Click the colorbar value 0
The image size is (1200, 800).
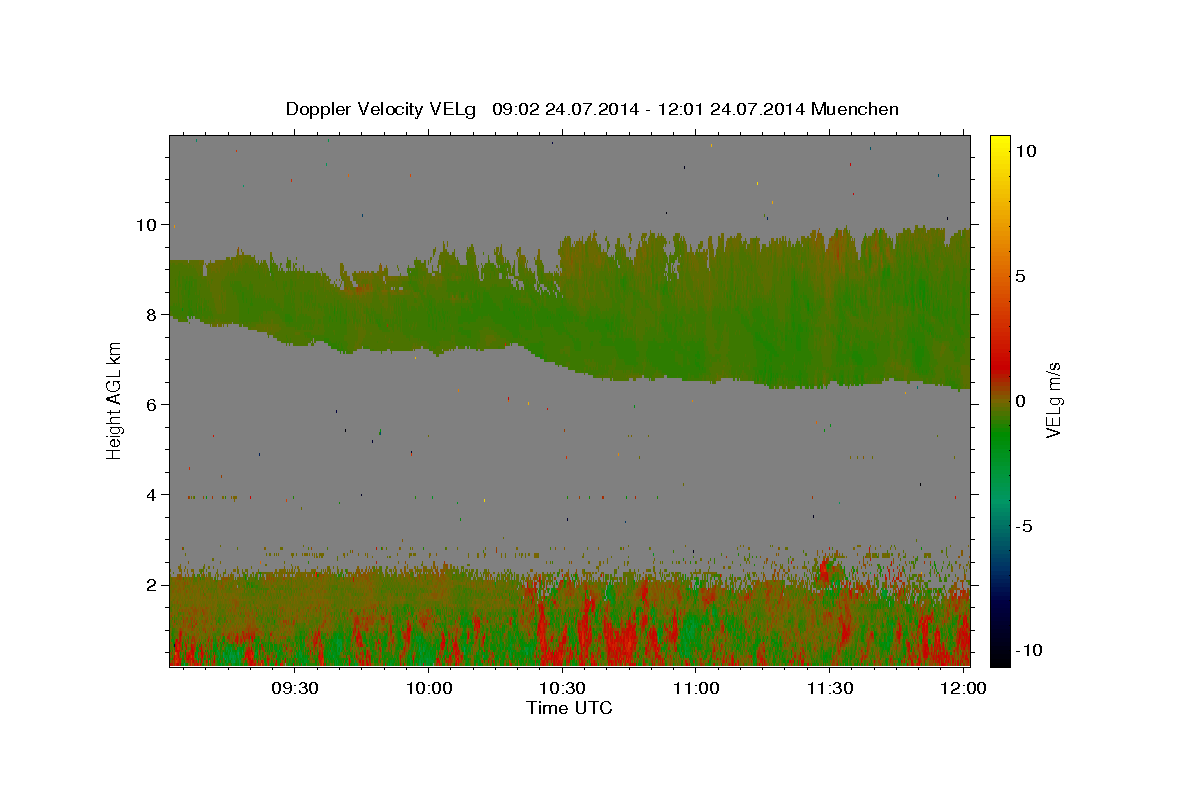[1021, 401]
